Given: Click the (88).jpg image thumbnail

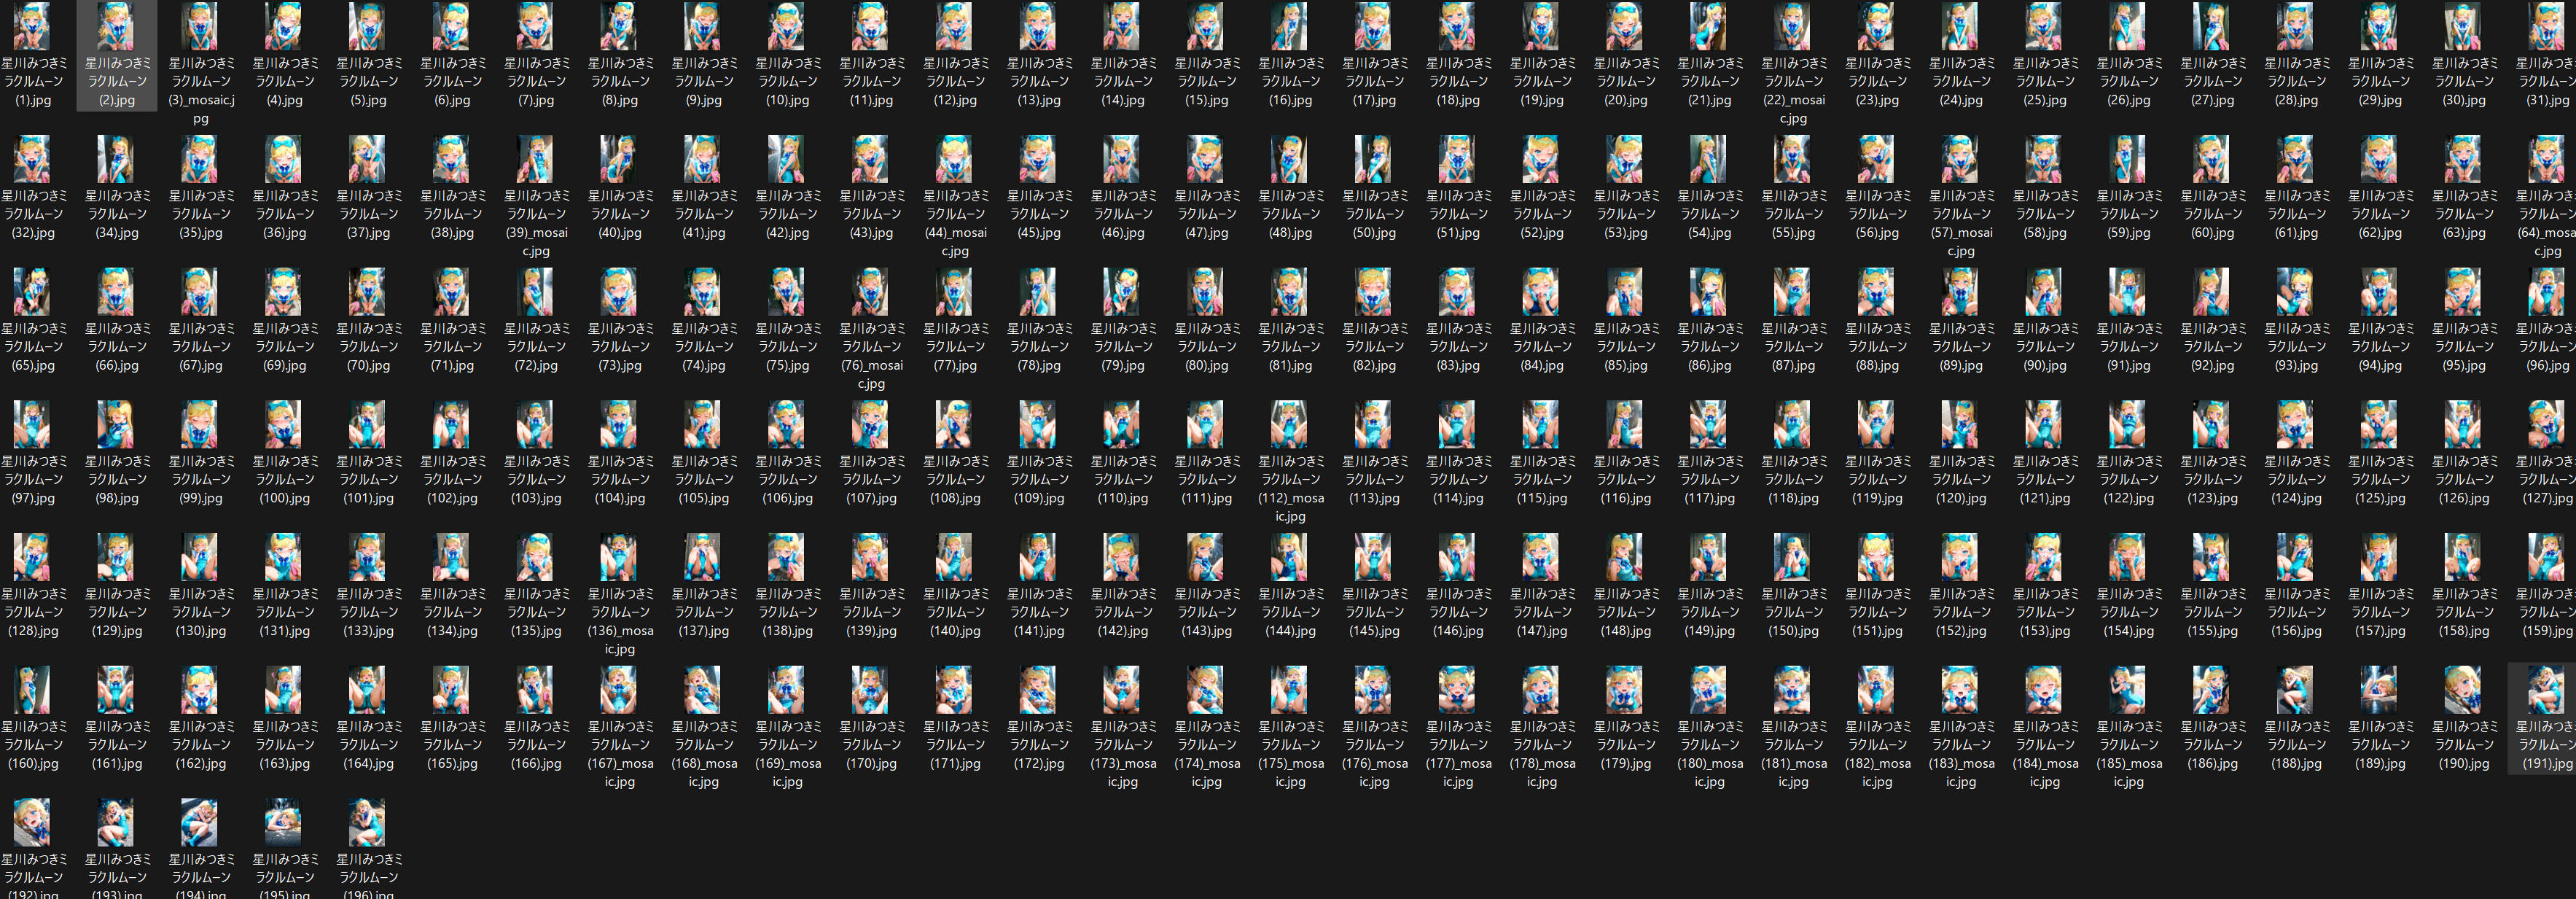Looking at the screenshot, I should click(x=1877, y=292).
